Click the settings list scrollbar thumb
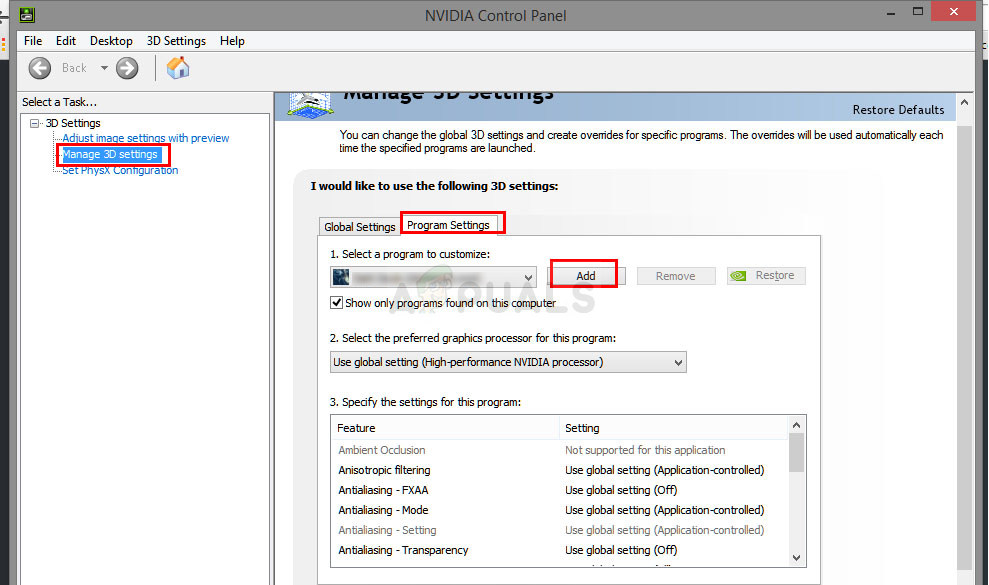The image size is (989, 585). [797, 453]
